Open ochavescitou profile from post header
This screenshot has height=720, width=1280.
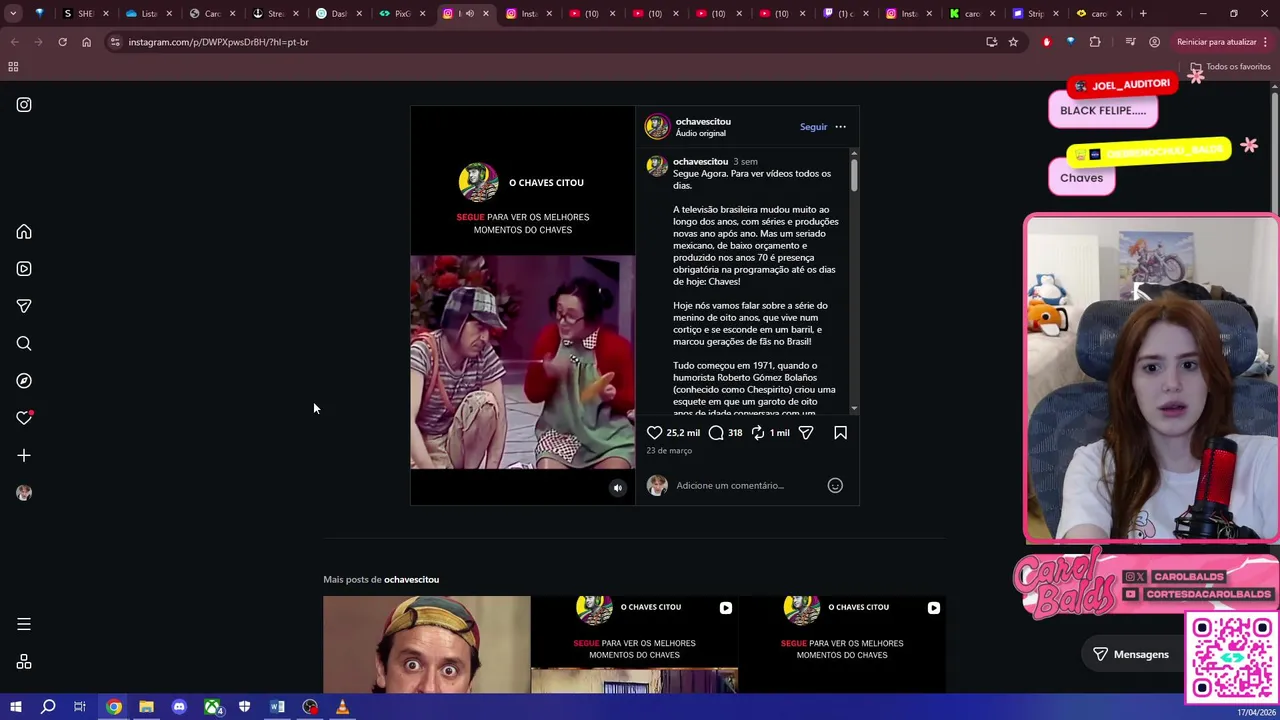point(703,121)
